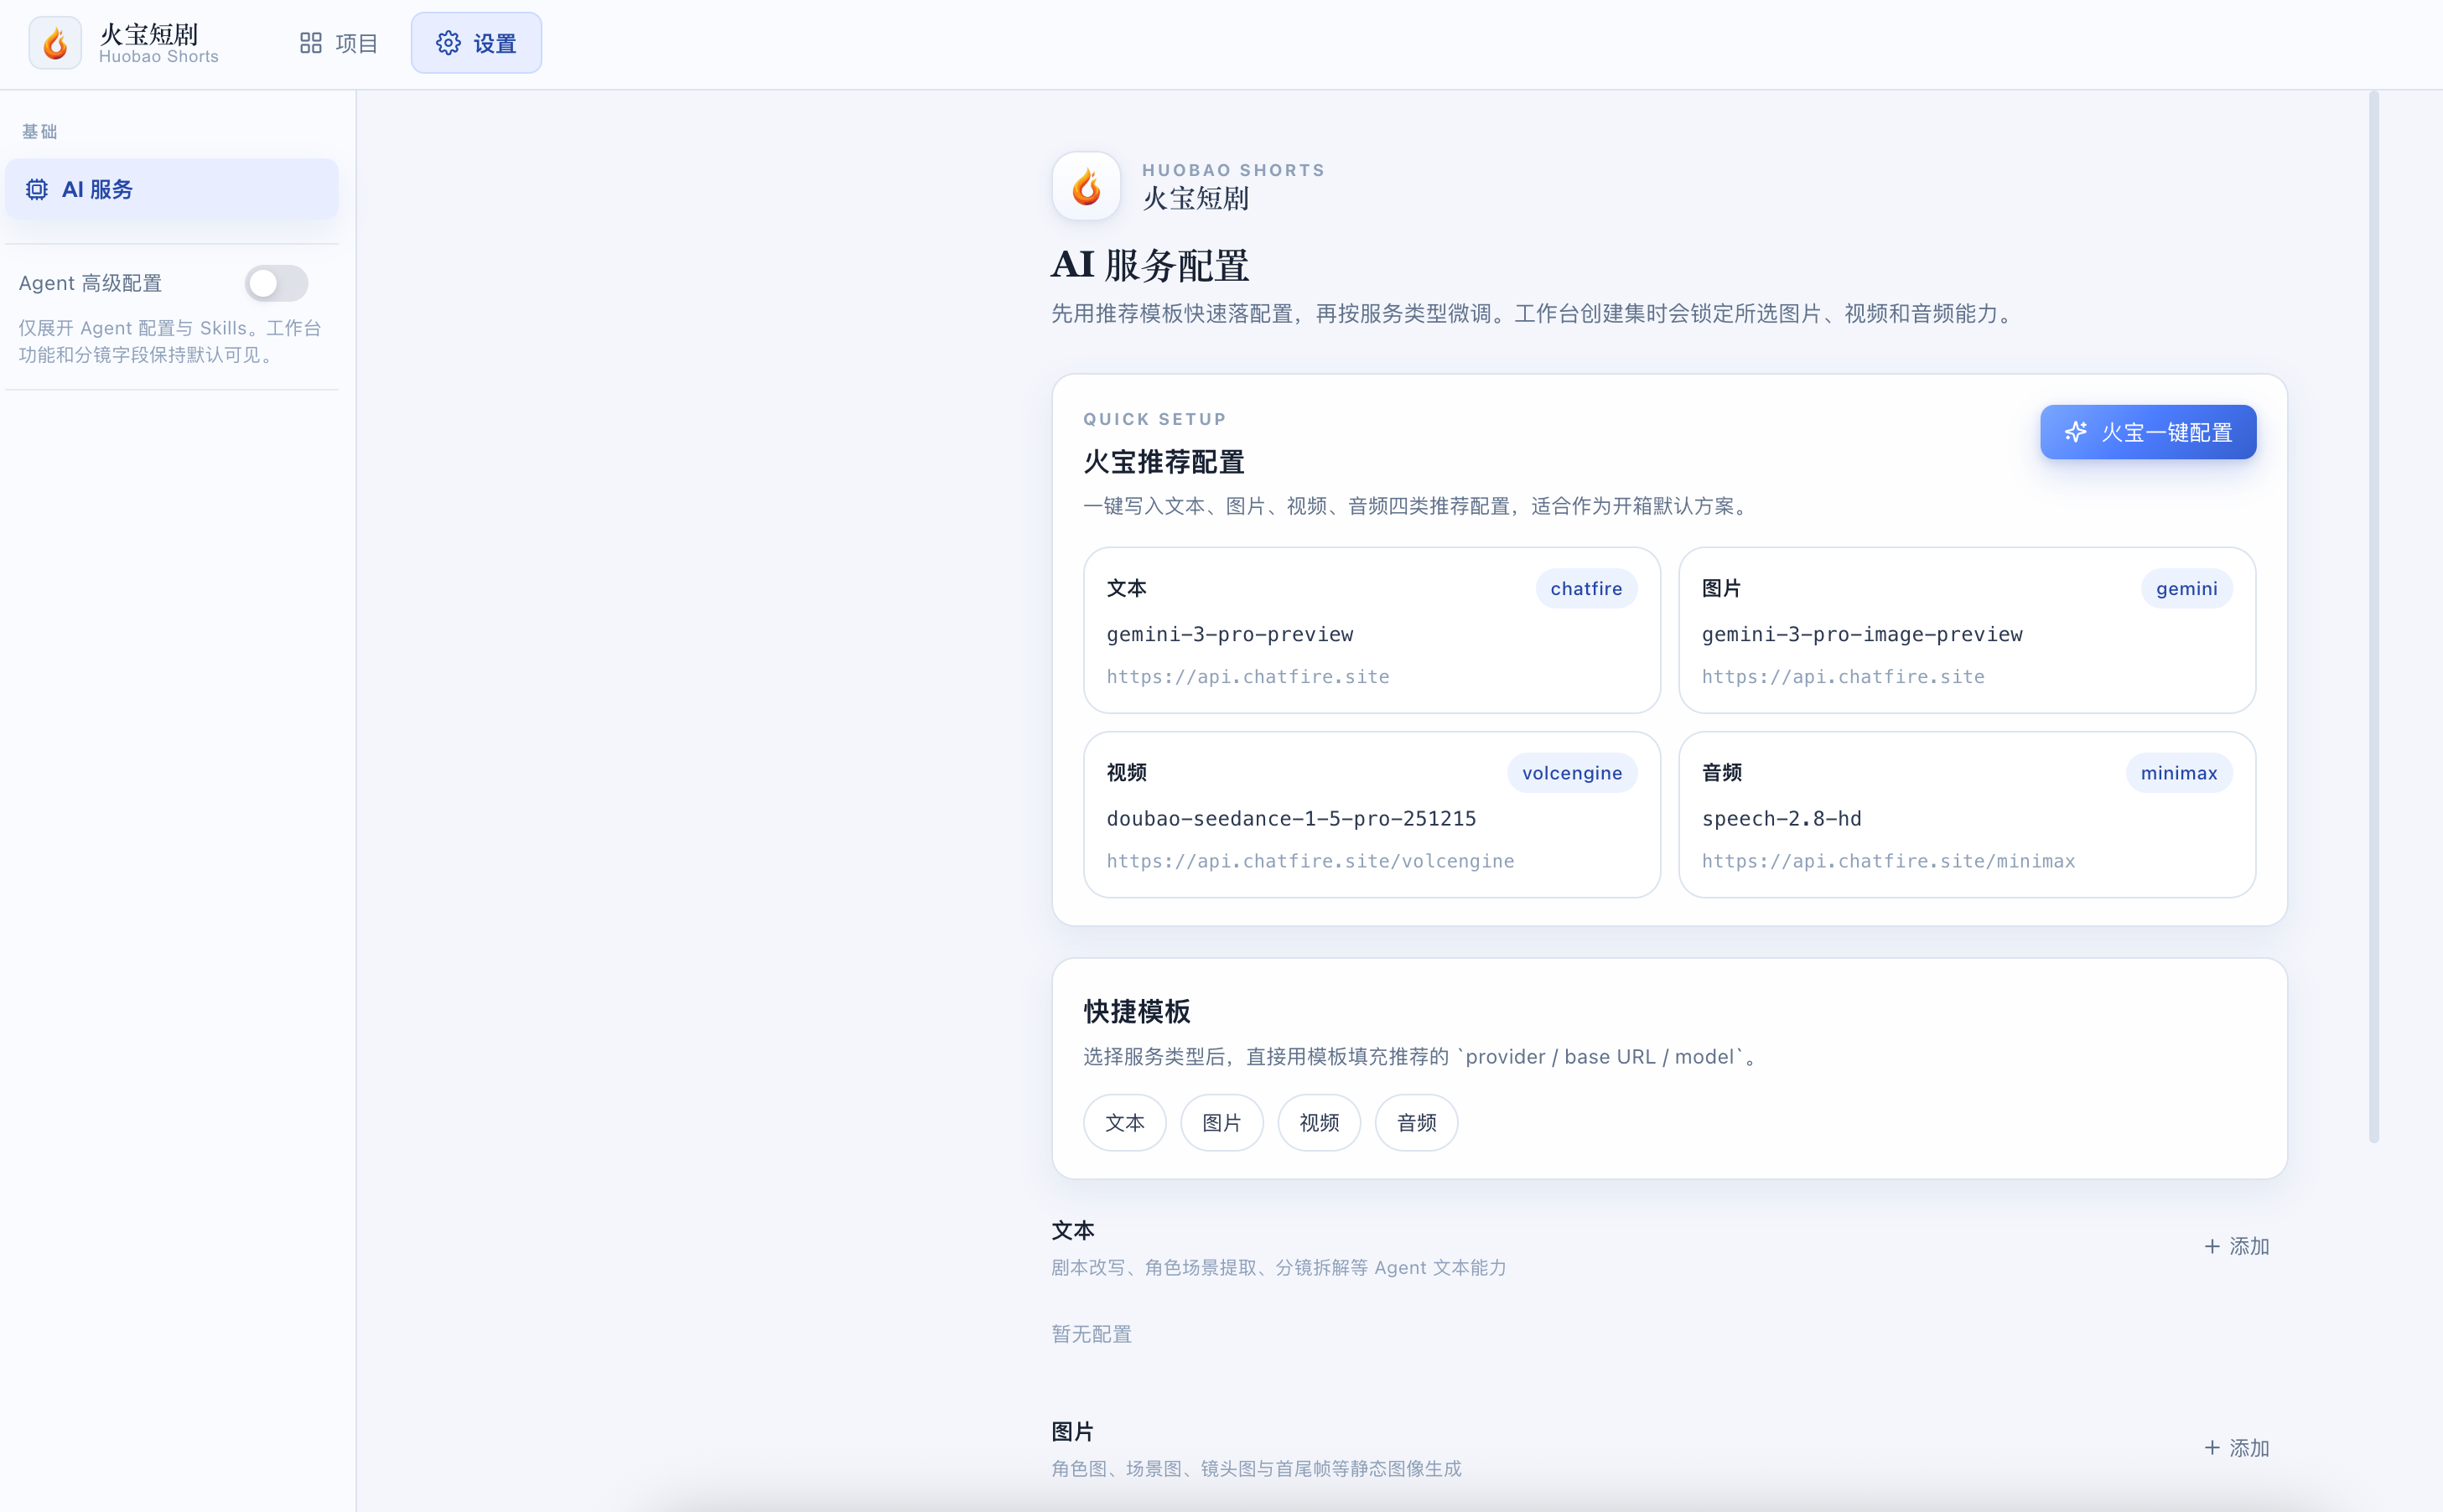2443x1512 pixels.
Task: Select the 图片 template chip
Action: (1221, 1122)
